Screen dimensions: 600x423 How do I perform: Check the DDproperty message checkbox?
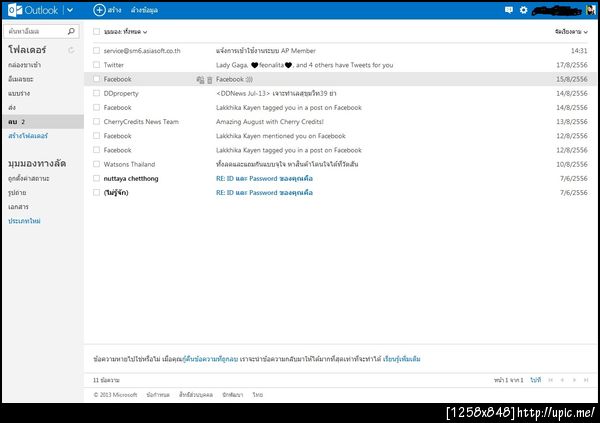tap(96, 93)
